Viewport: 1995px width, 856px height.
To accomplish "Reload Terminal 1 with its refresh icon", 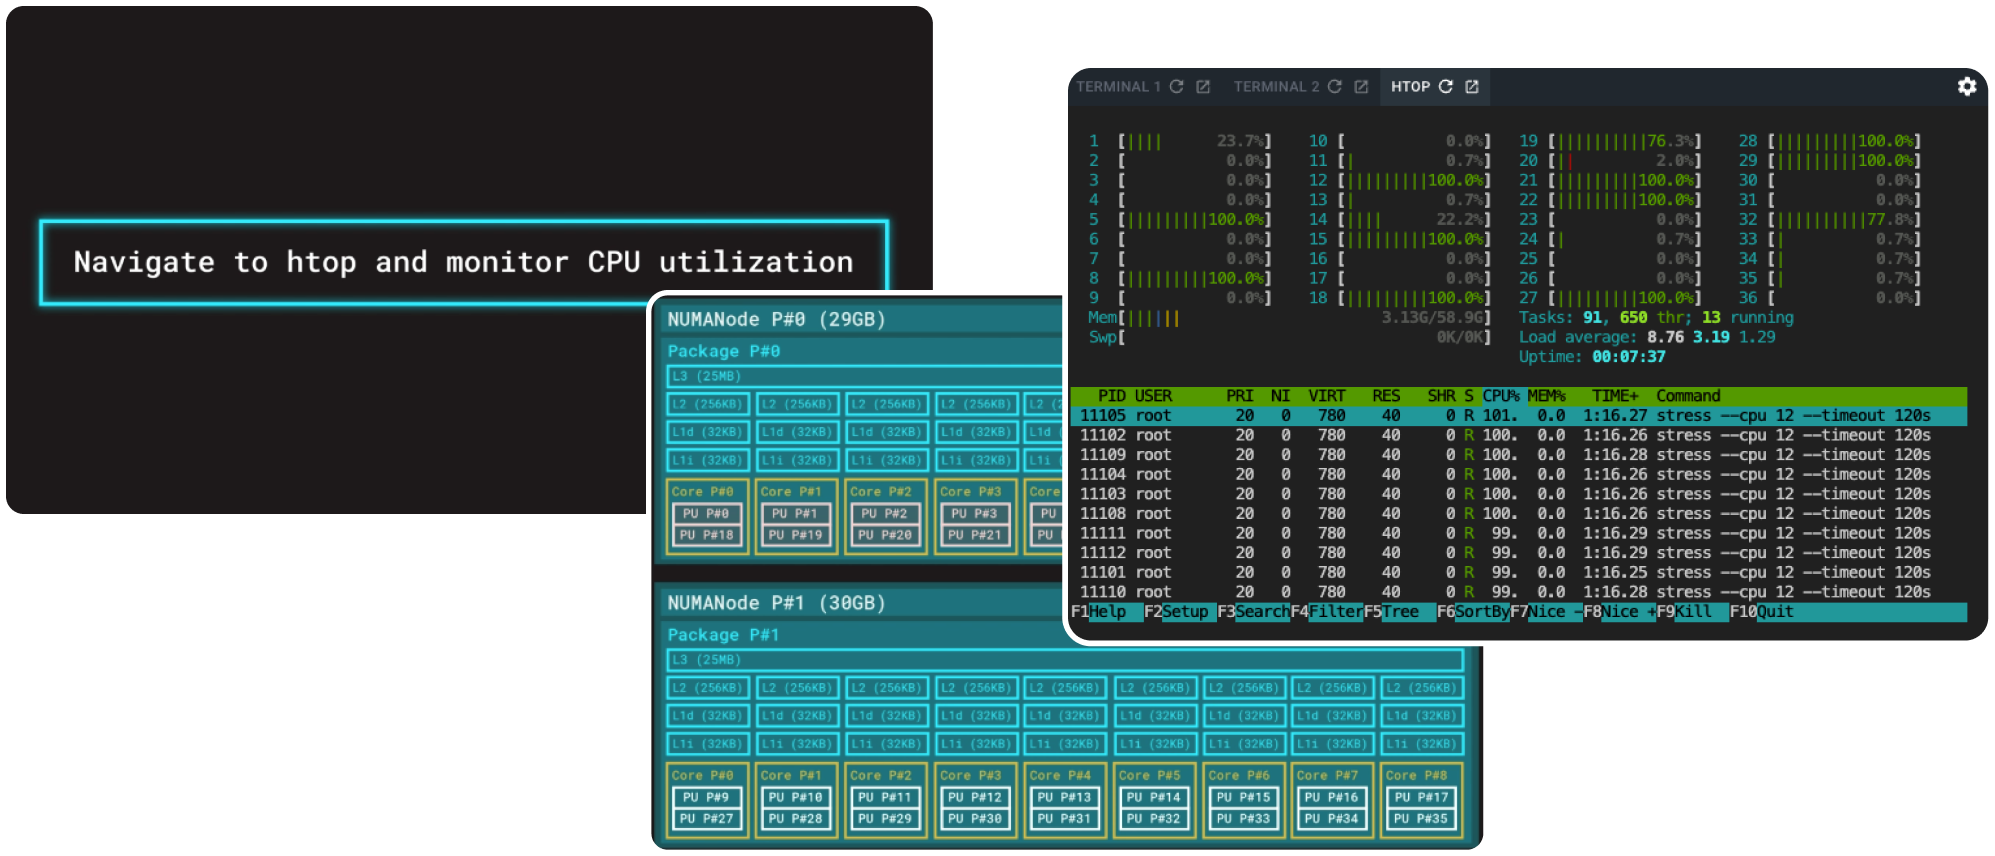I will click(x=1177, y=87).
